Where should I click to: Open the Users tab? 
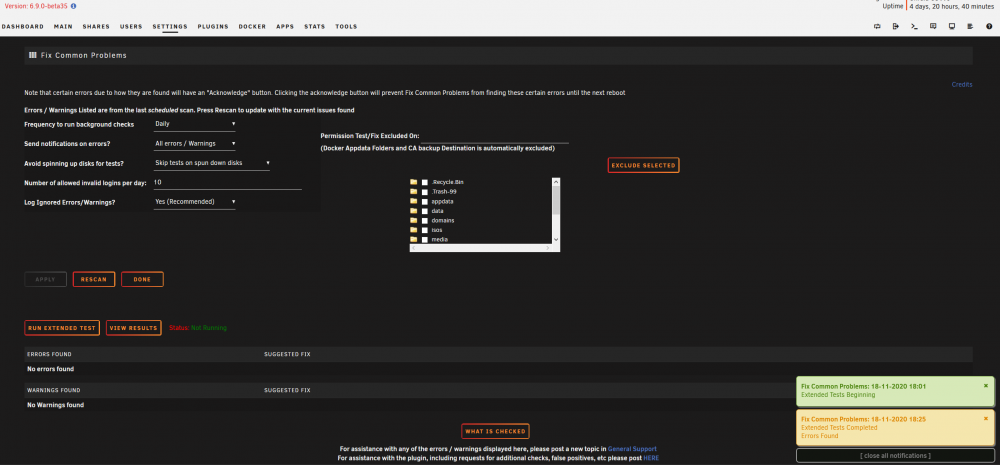[131, 27]
